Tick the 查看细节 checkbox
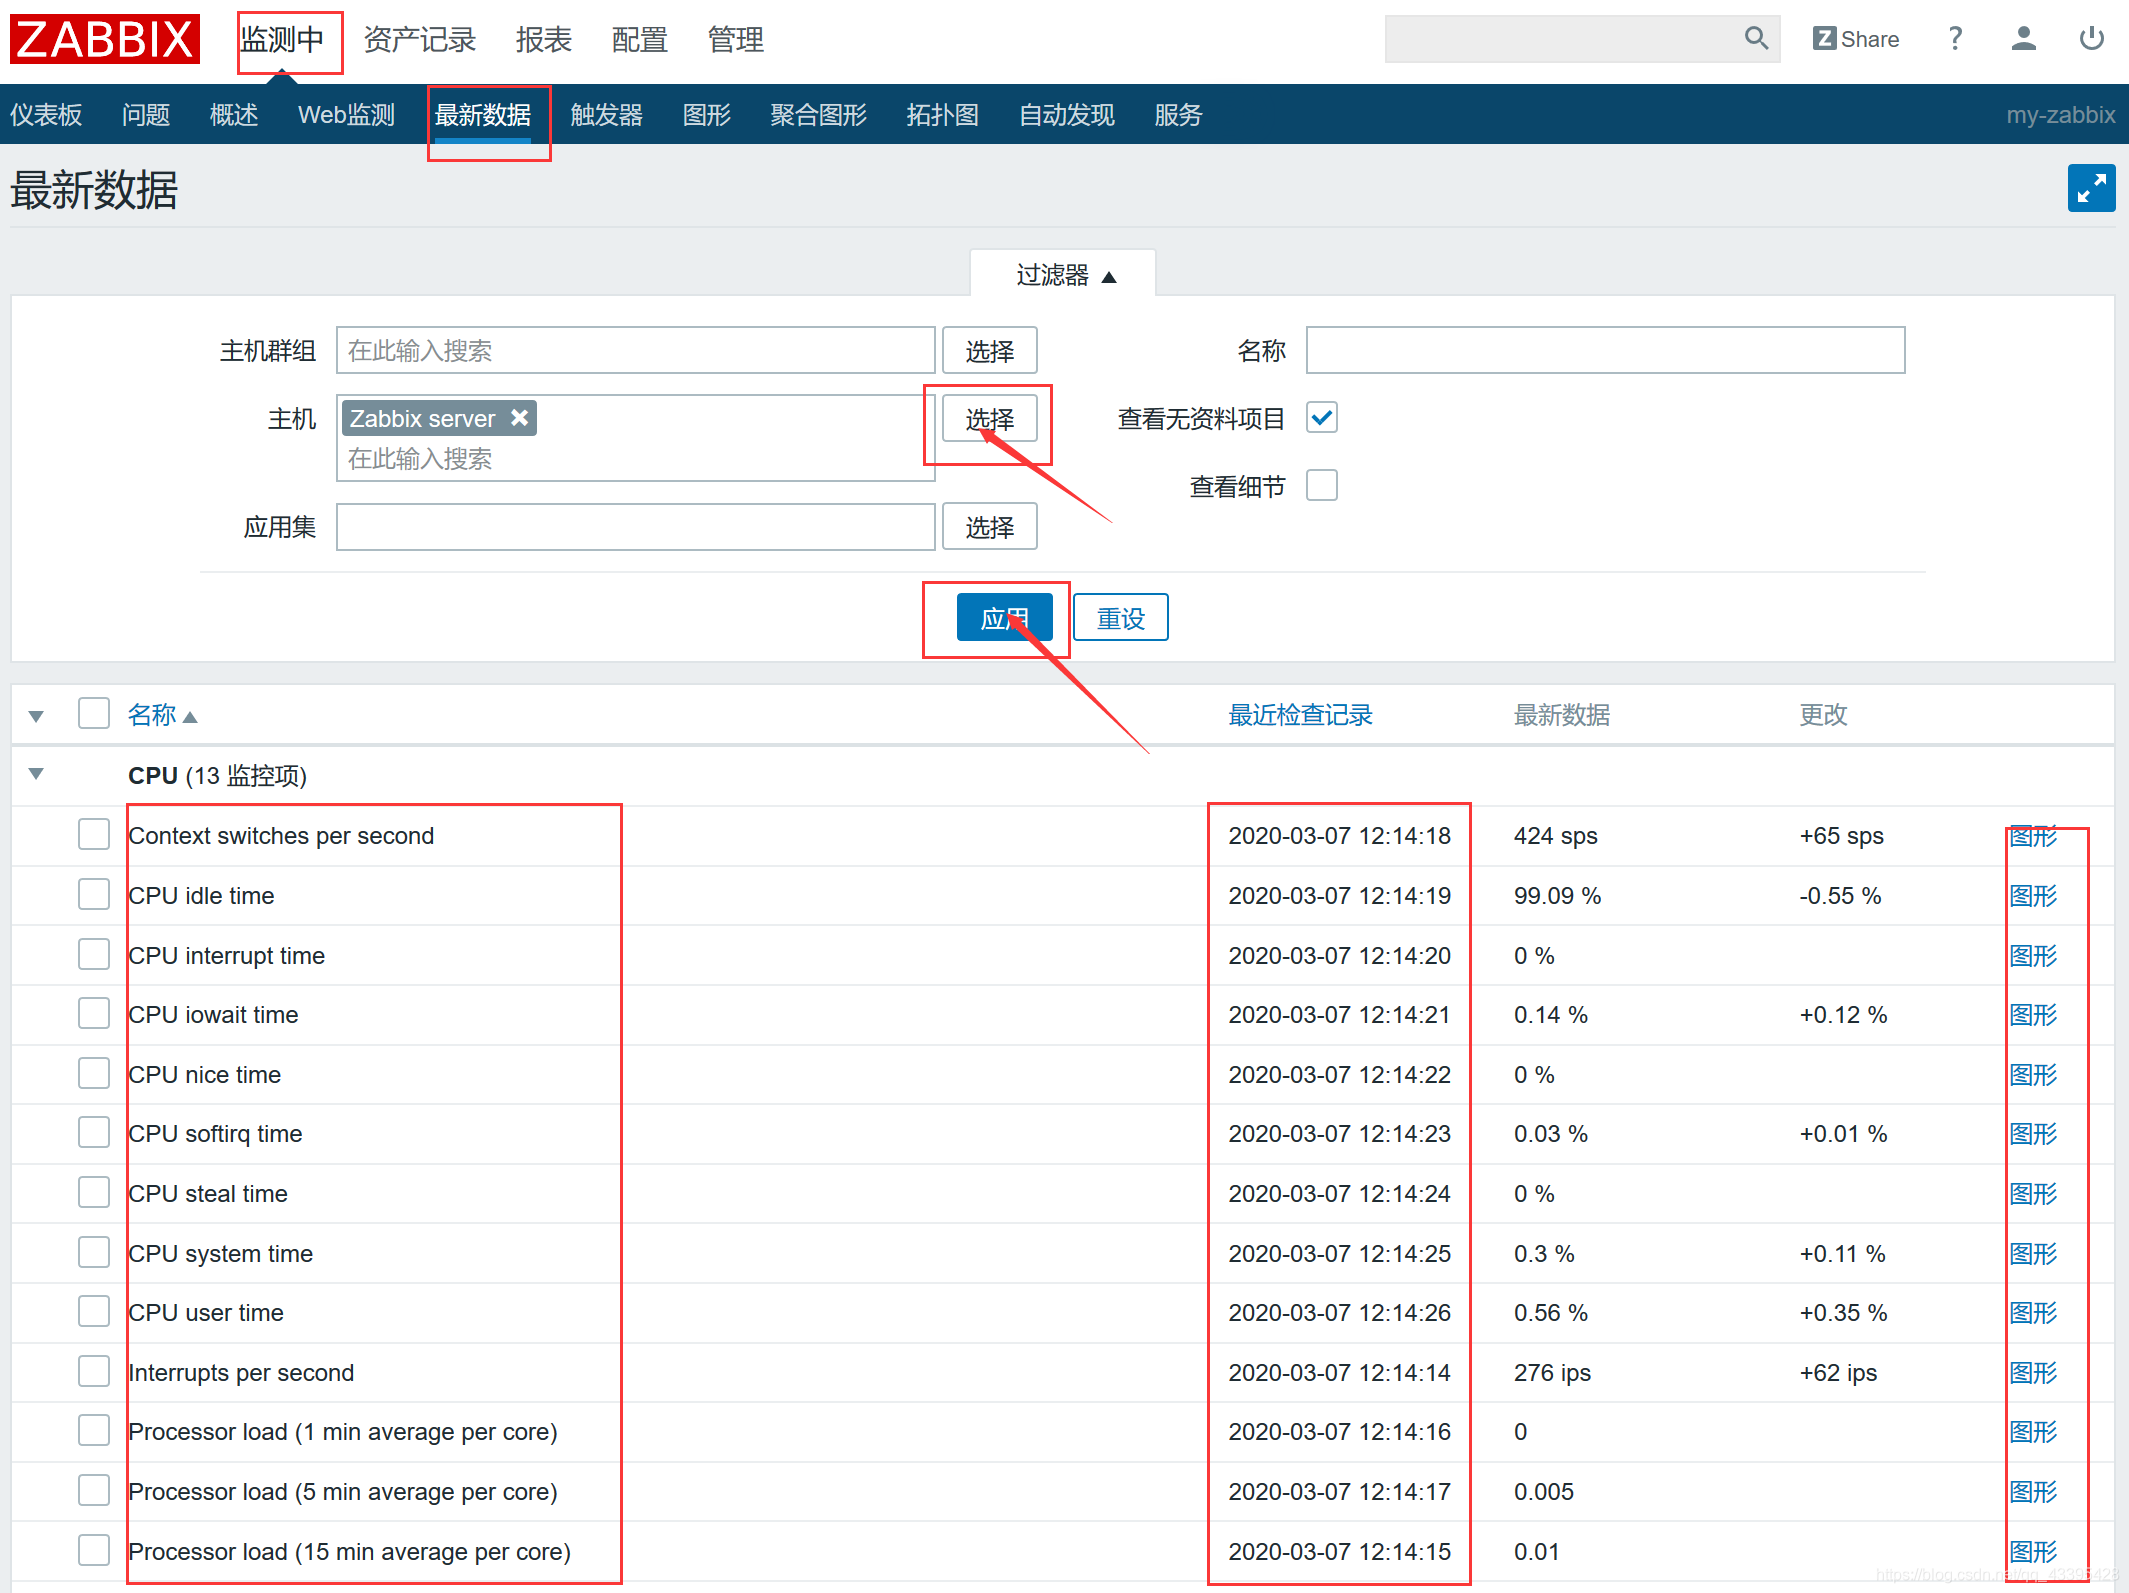2129x1593 pixels. [1321, 486]
